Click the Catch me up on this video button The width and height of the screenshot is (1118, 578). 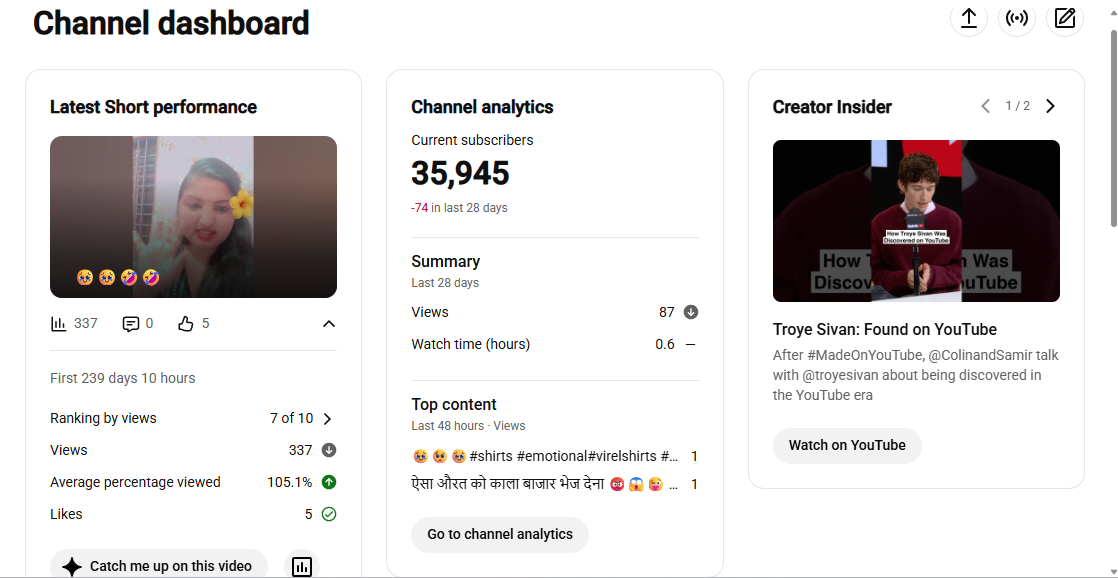(x=158, y=566)
